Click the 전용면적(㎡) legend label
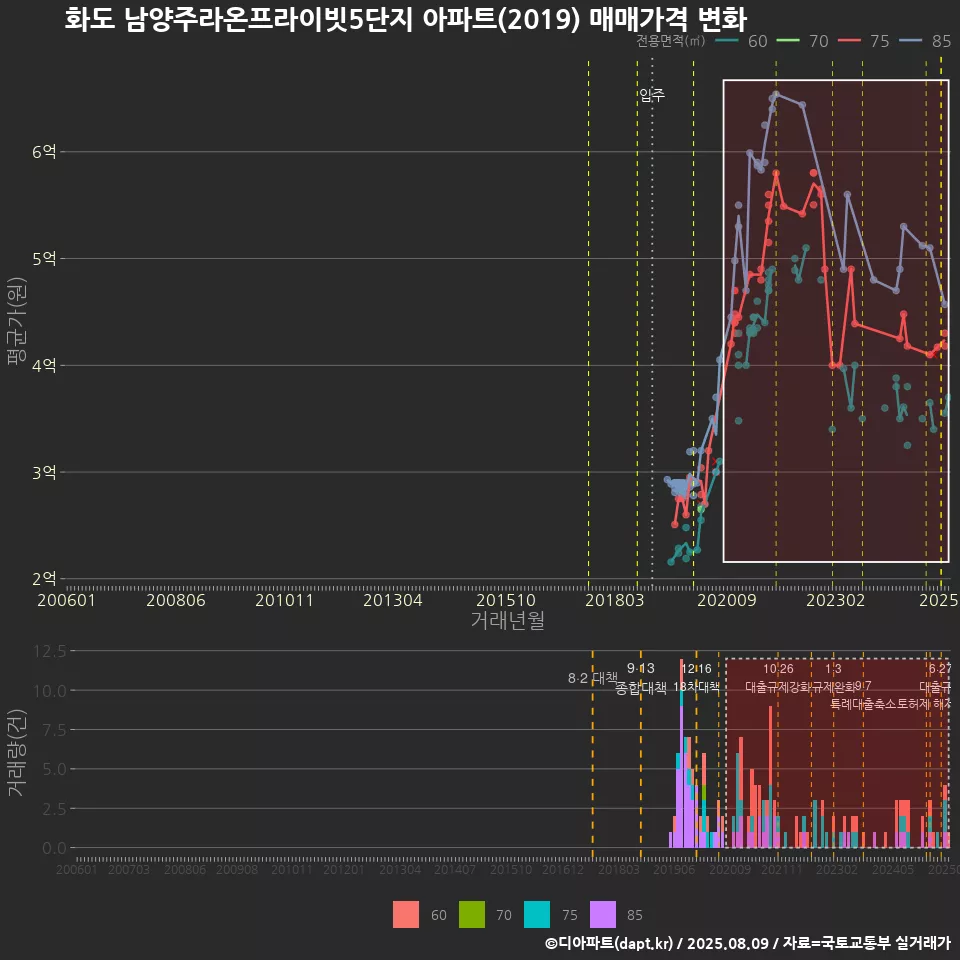Screen dimensions: 960x960 670,41
